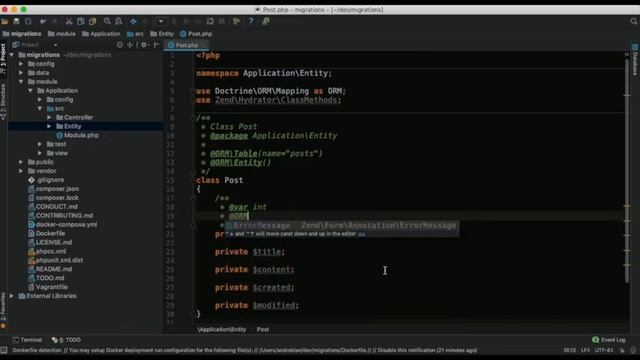
Task: Select the migrations breadcrumb
Action: [x=22, y=34]
